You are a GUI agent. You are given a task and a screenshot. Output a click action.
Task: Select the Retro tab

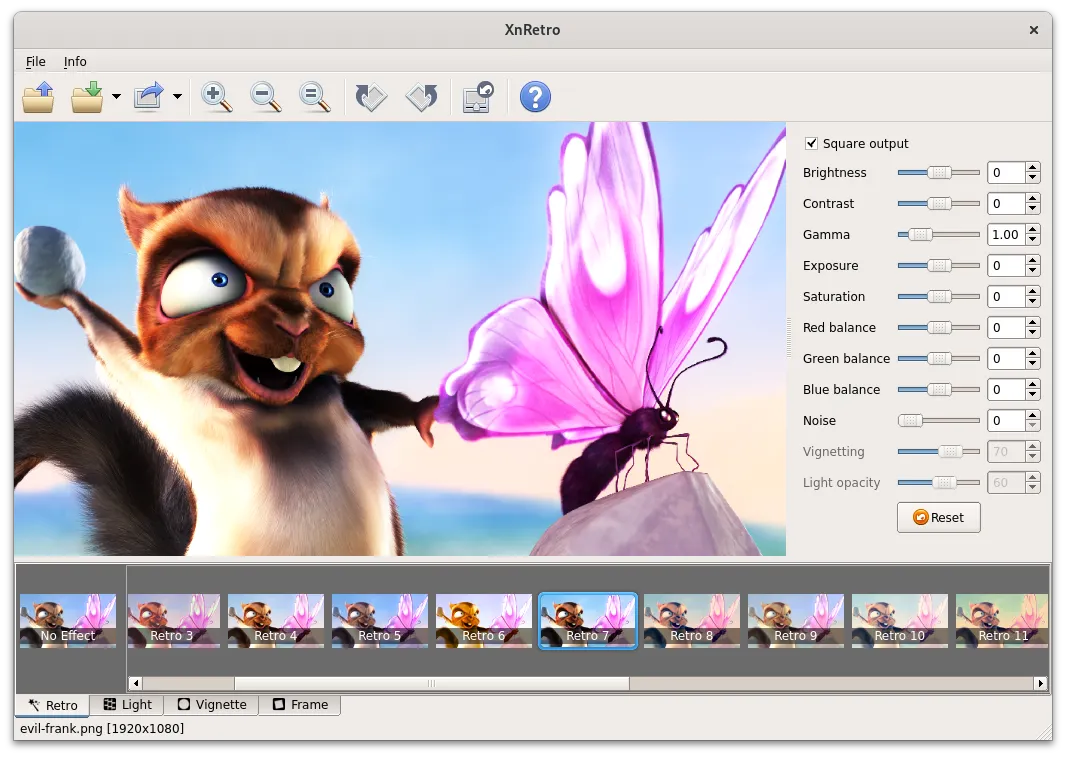coord(52,705)
